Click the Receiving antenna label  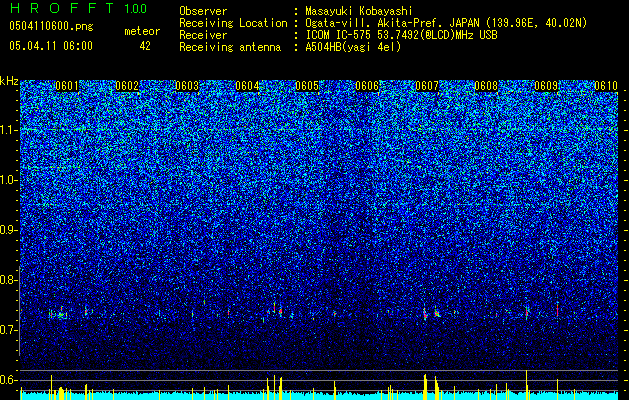[230, 47]
